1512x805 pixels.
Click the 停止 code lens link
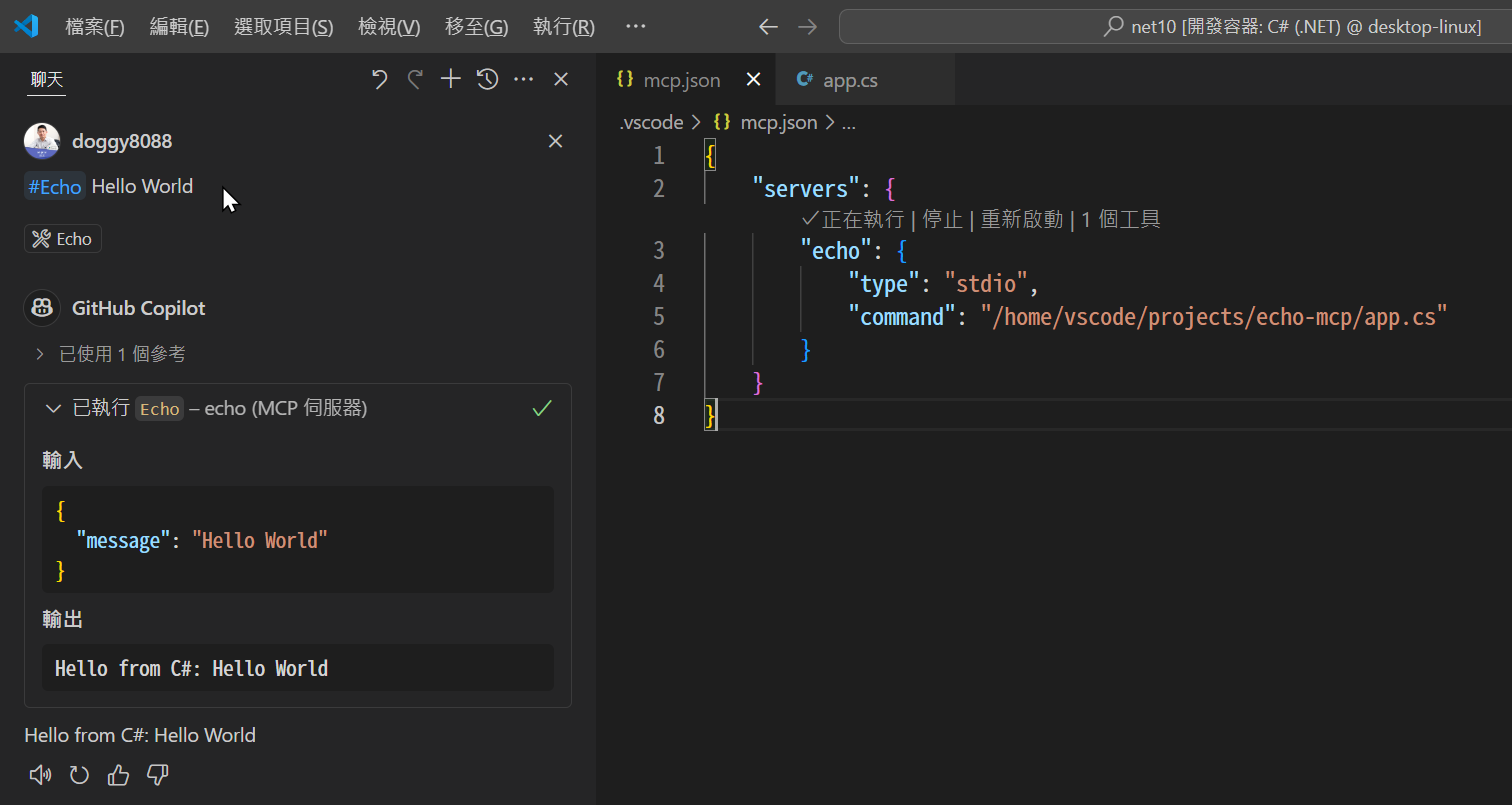pyautogui.click(x=941, y=220)
